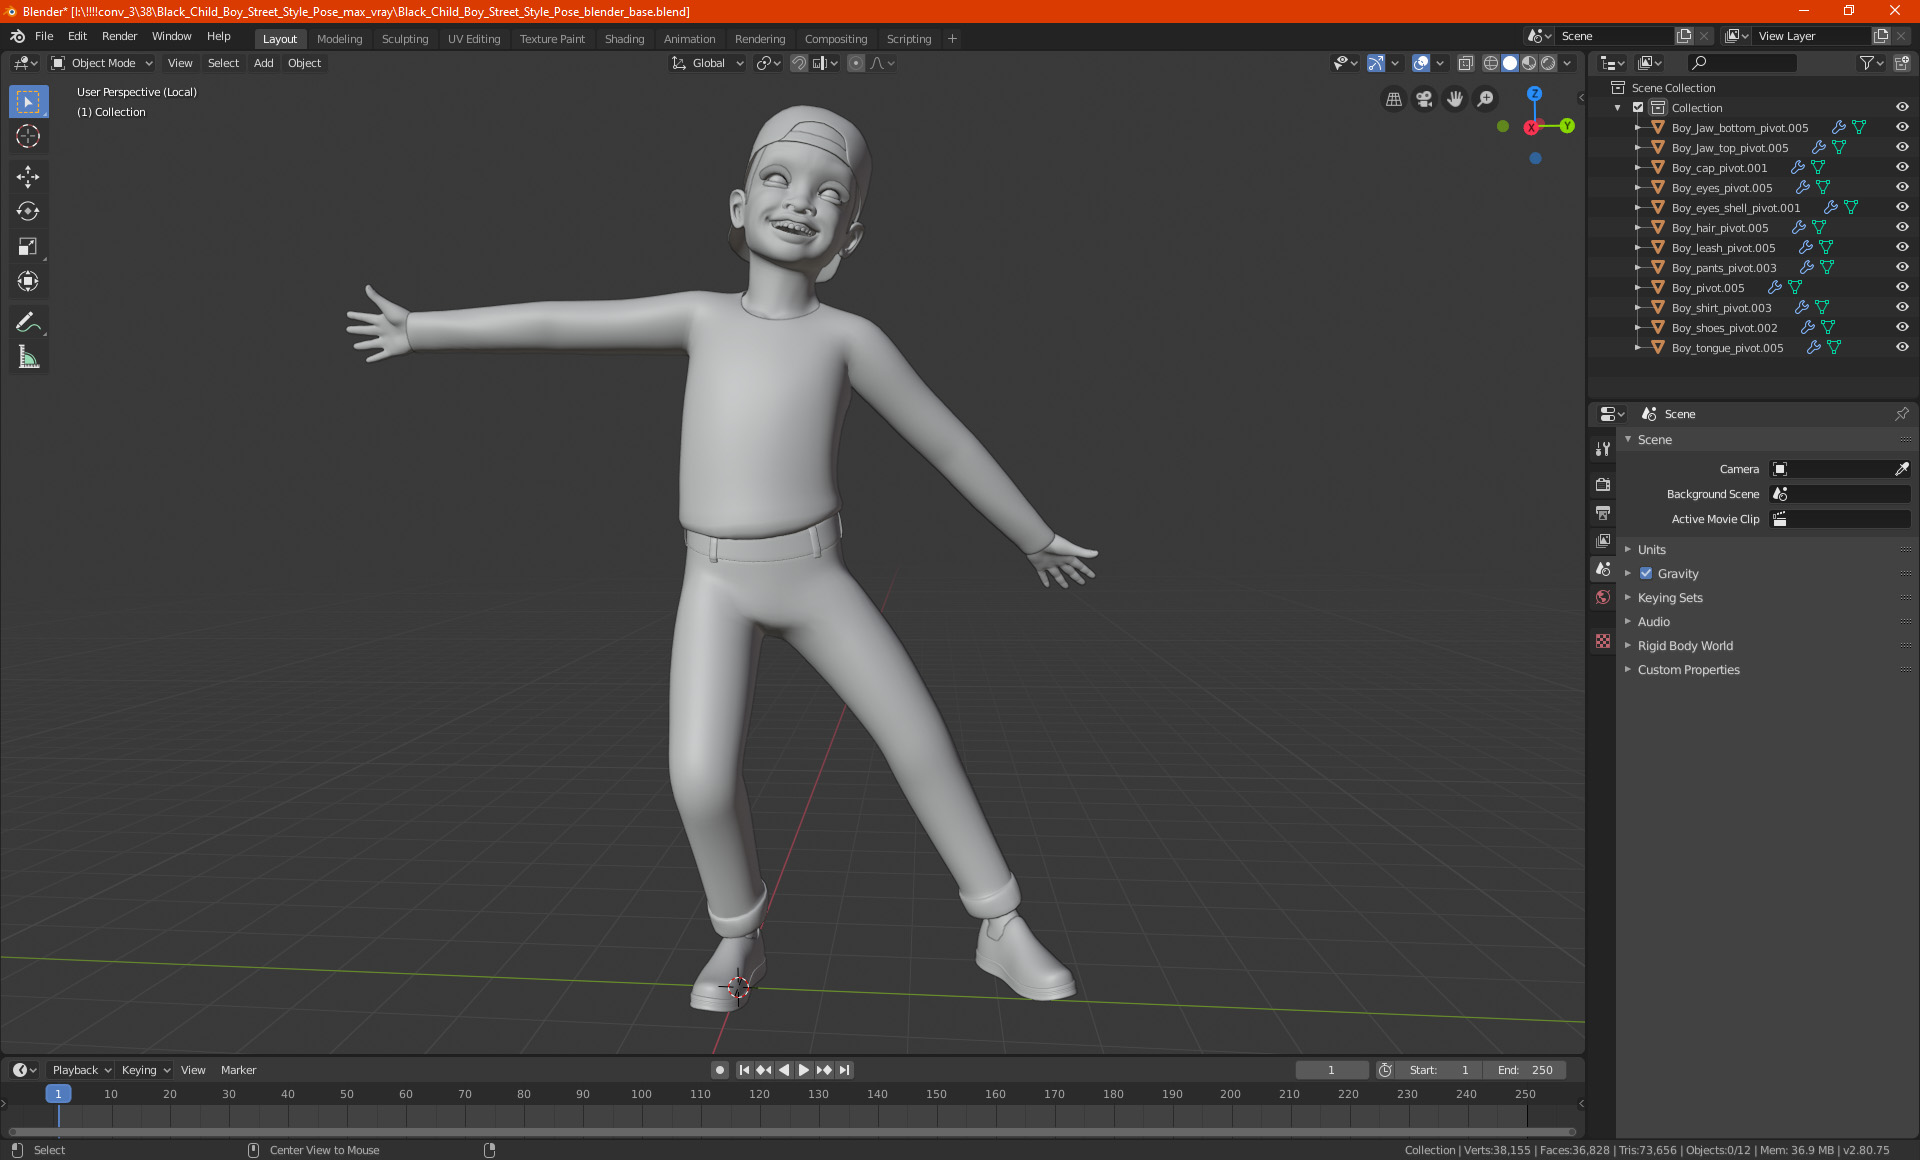
Task: Expand the Rigid Body World panel
Action: coord(1684,646)
